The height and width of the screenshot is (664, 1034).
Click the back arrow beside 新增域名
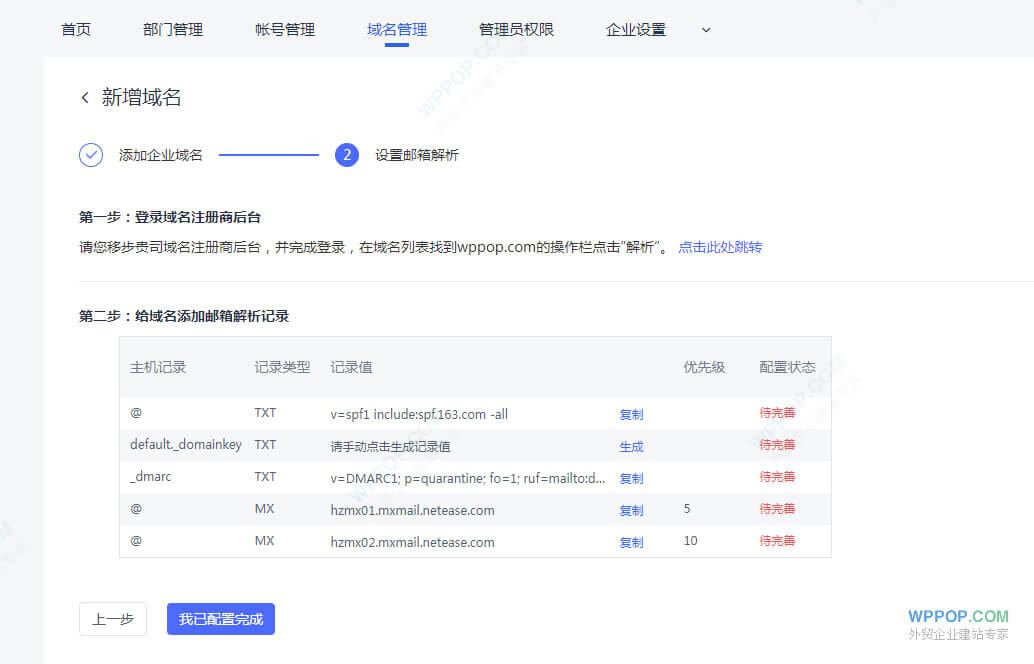point(86,96)
